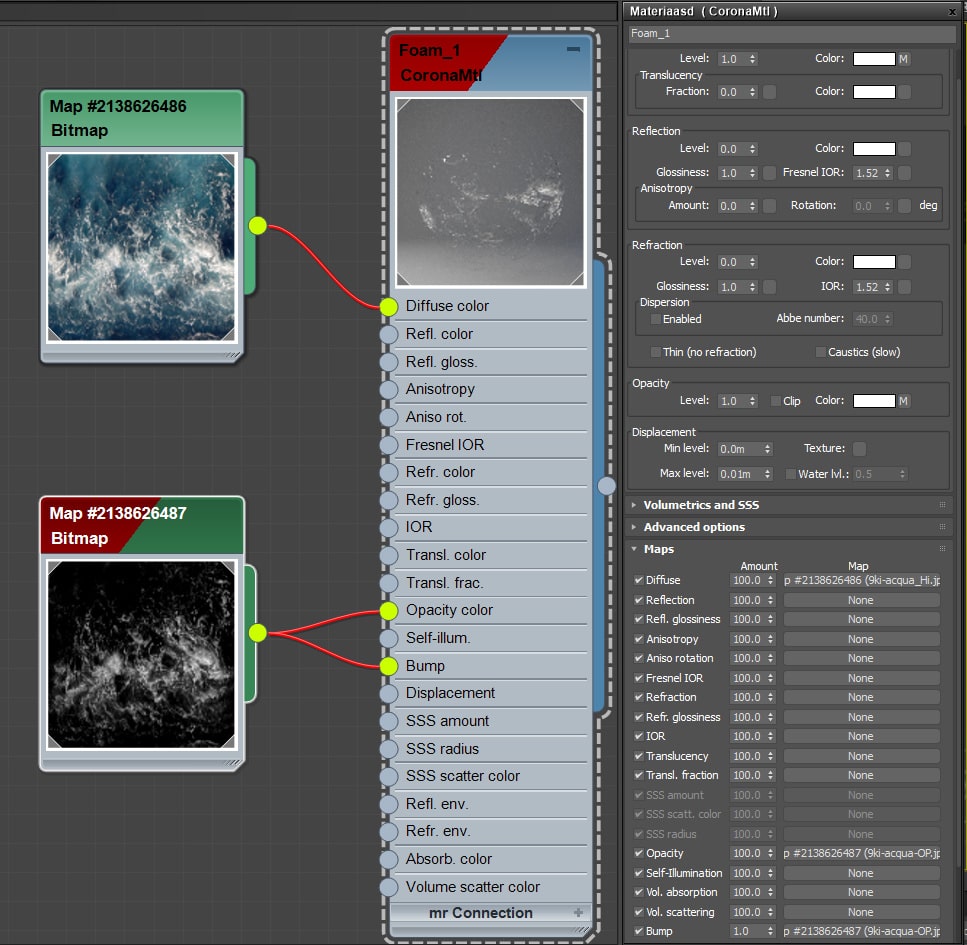This screenshot has height=945, width=967.
Task: Click the M button beside top Level color
Action: click(x=903, y=59)
